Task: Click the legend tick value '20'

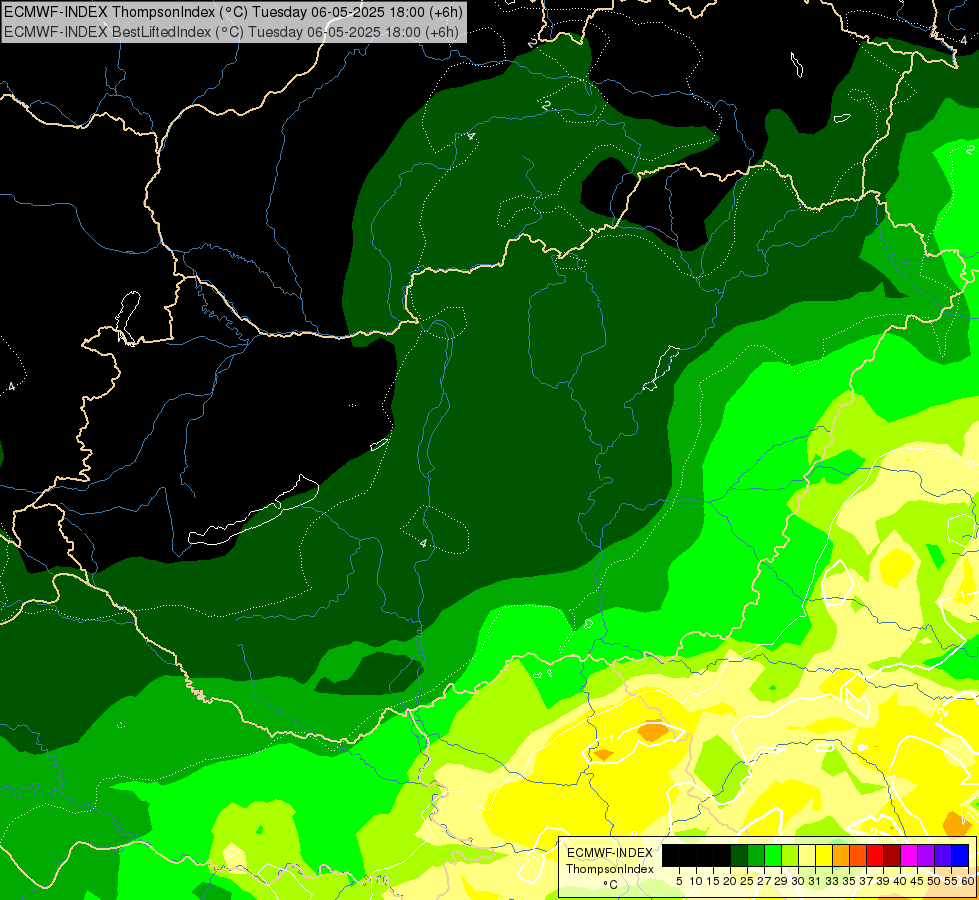Action: (x=730, y=881)
